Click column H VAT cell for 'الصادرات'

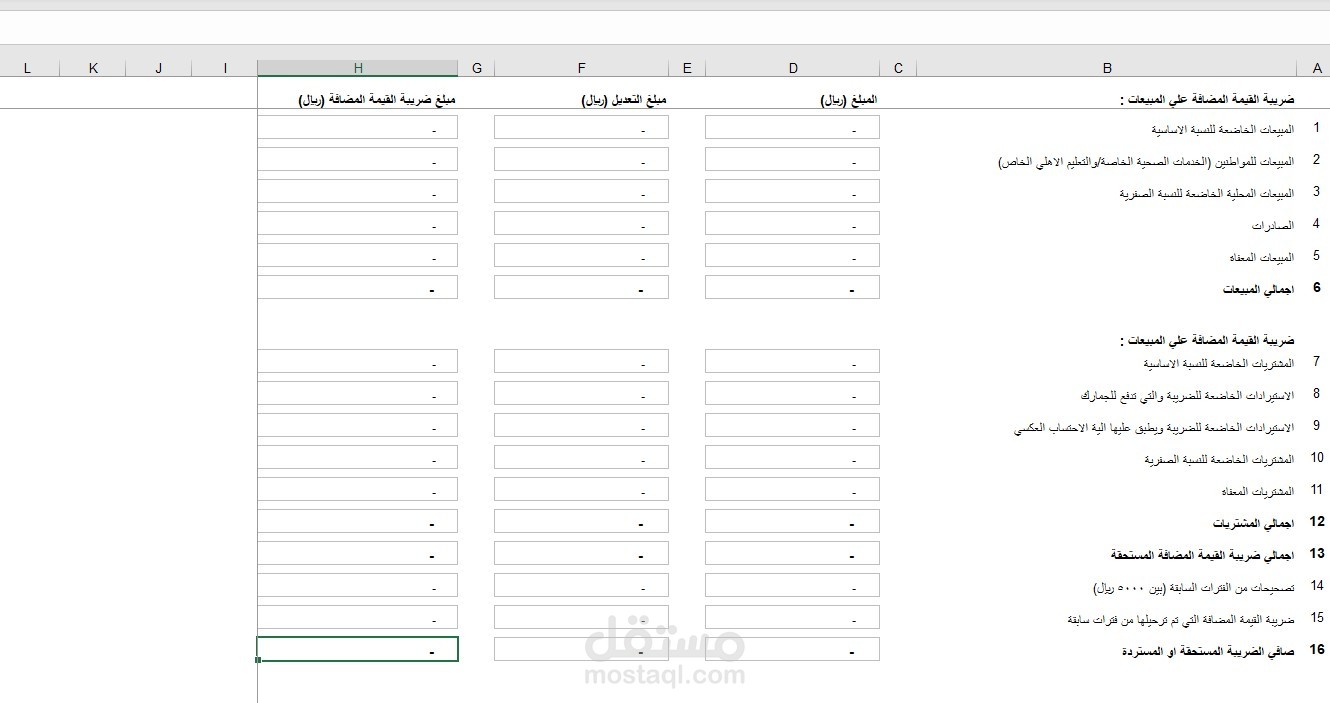358,223
